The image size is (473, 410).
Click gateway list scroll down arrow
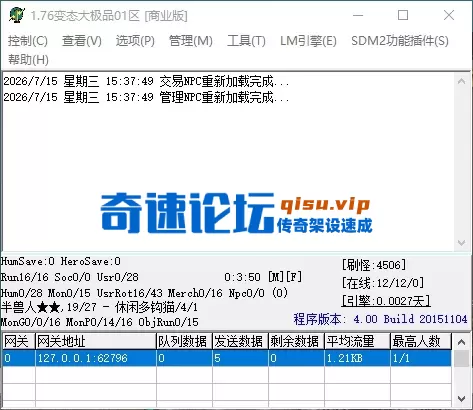pyautogui.click(x=461, y=399)
